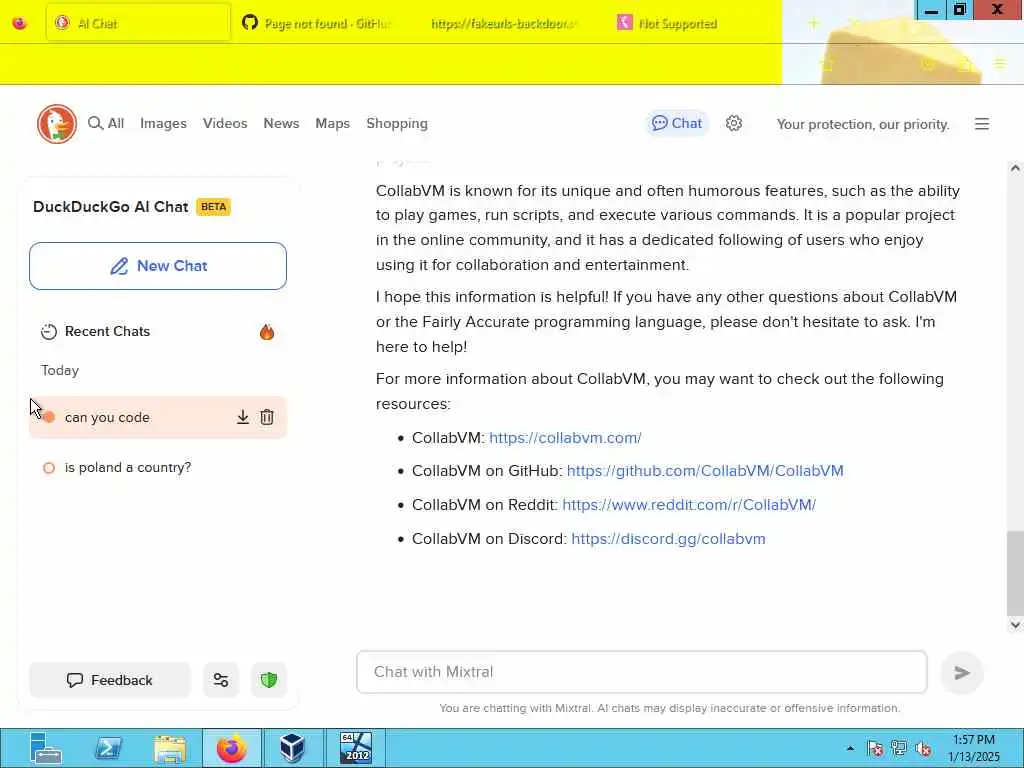The image size is (1024, 768).
Task: Click the send message arrow button
Action: coord(962,673)
